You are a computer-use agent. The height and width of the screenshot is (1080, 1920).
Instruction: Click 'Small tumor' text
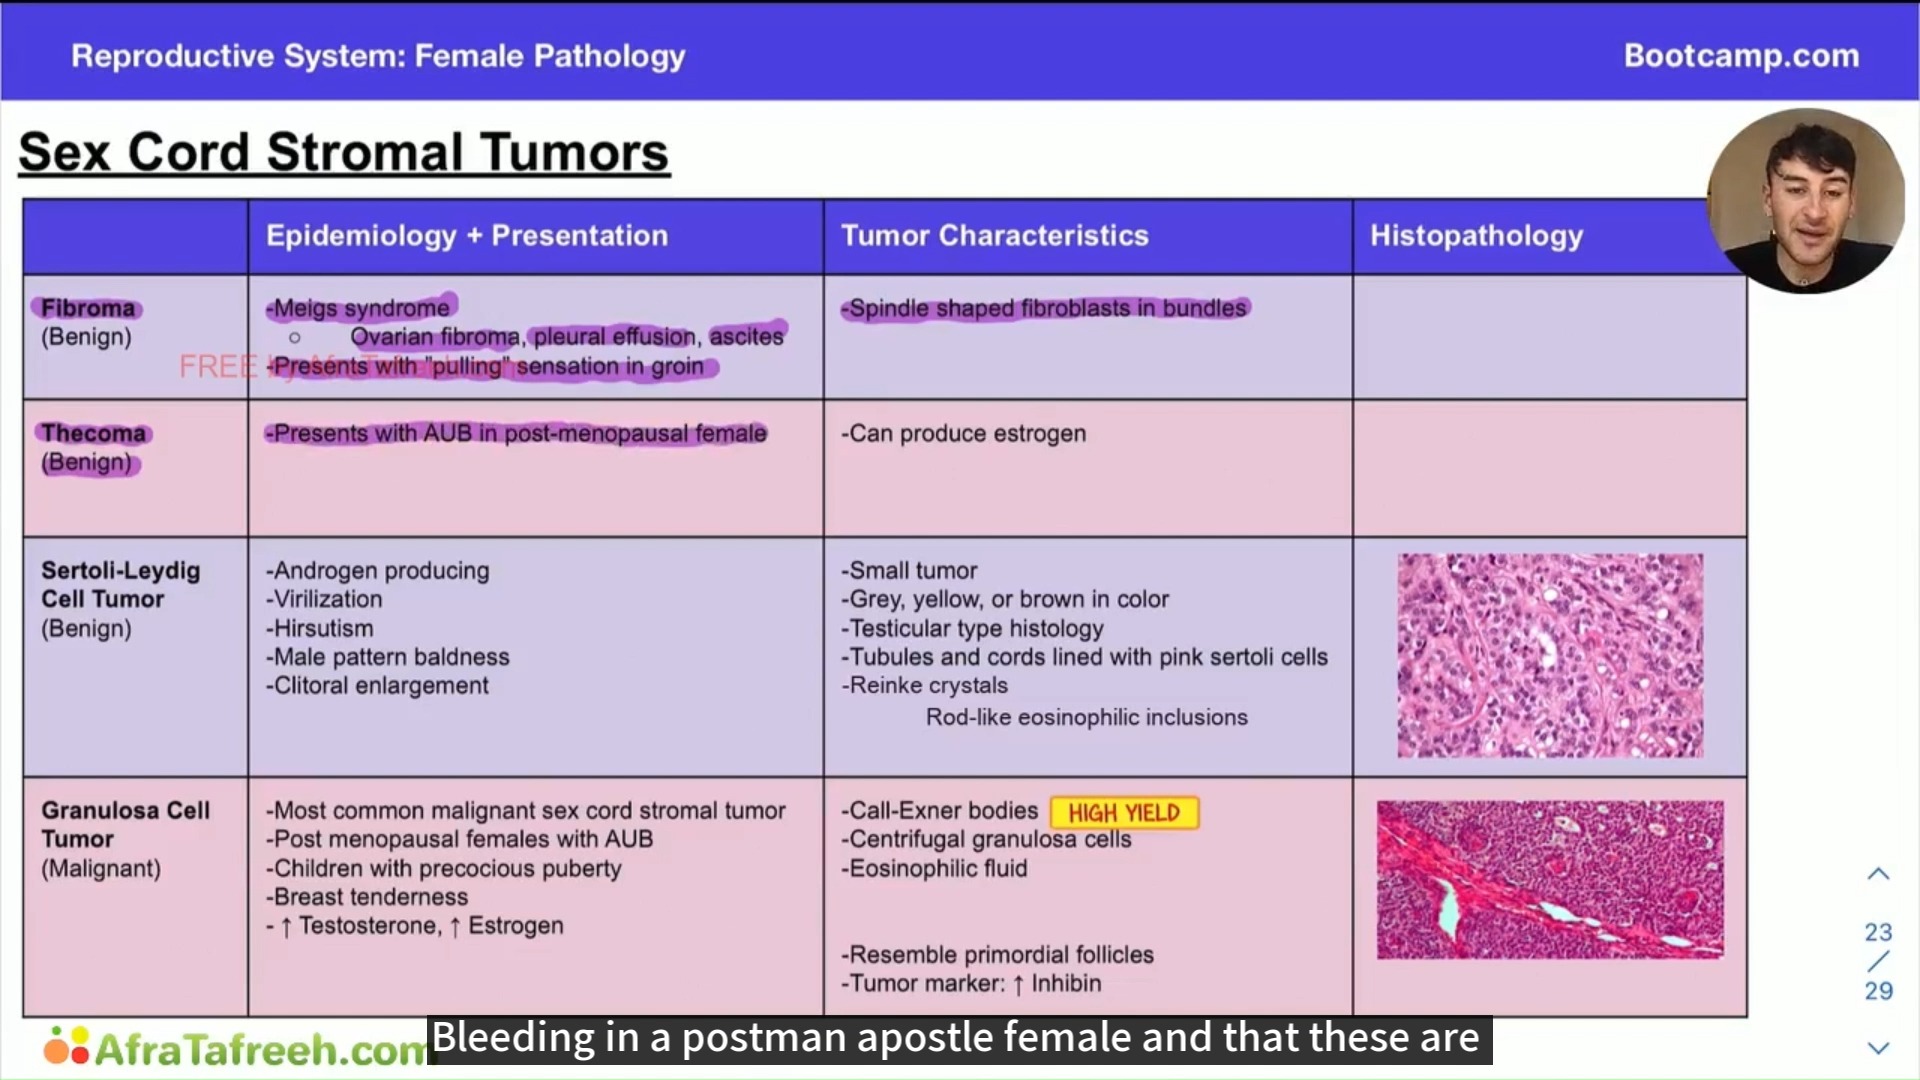point(909,570)
